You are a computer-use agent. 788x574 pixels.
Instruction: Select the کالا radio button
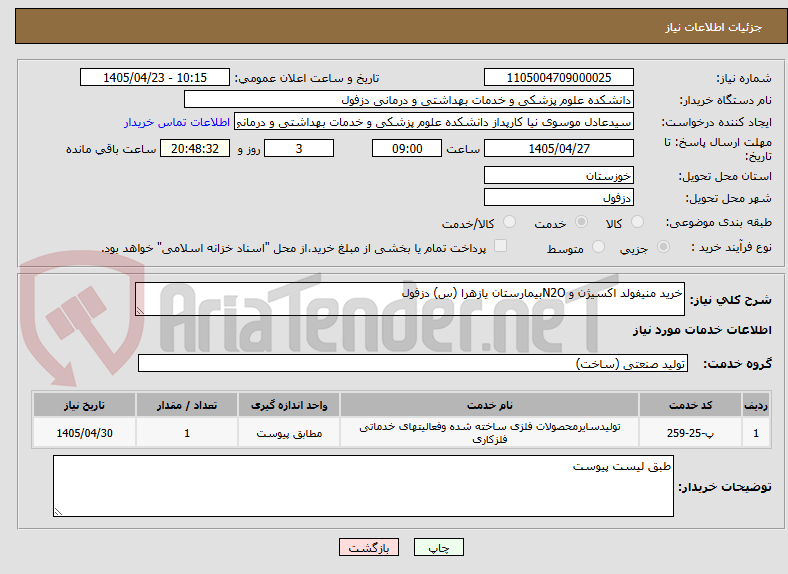pos(637,222)
